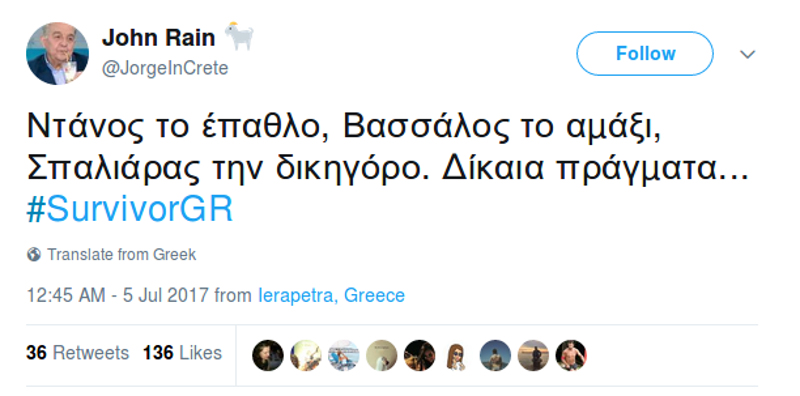The height and width of the screenshot is (396, 800).
Task: Open the third liker avatar with boat scene
Action: (x=343, y=355)
